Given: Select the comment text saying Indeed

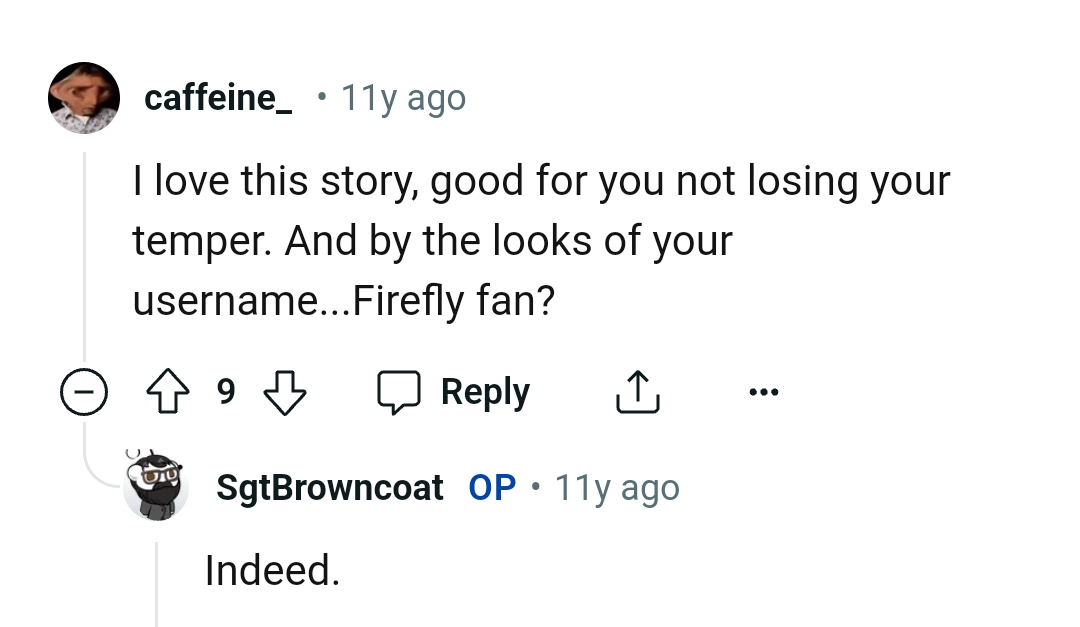Looking at the screenshot, I should [x=270, y=571].
